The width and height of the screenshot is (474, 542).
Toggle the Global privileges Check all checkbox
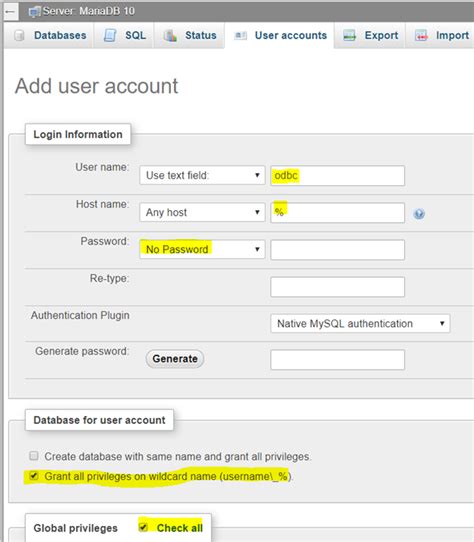point(143,527)
